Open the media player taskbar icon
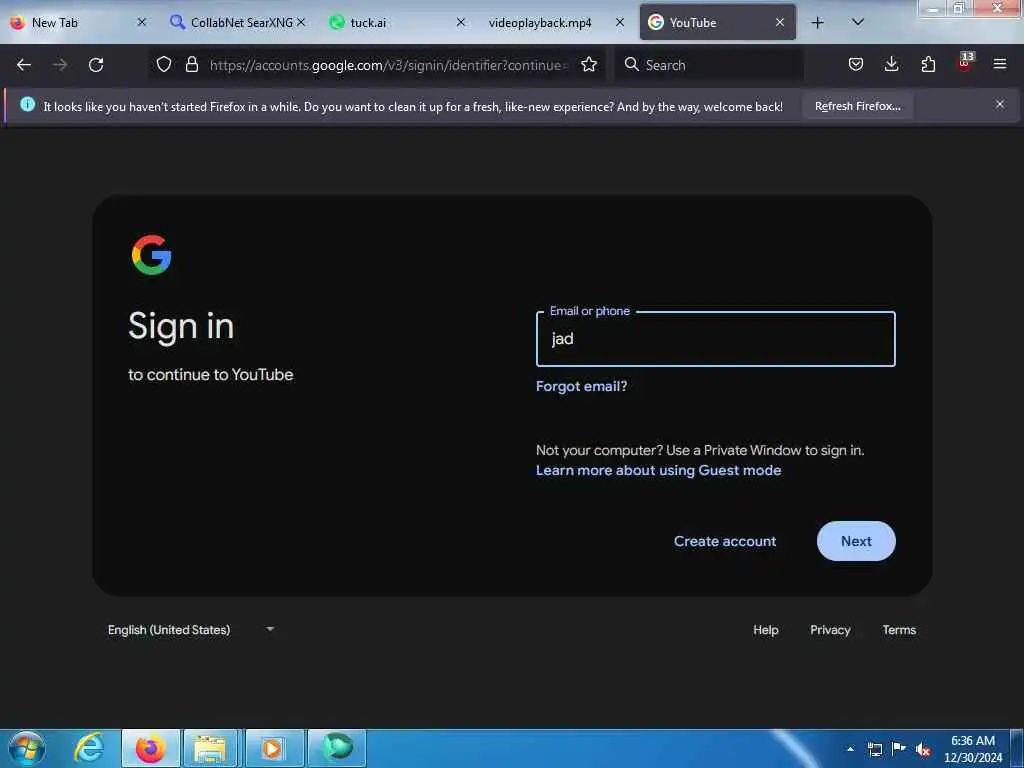 pyautogui.click(x=273, y=748)
